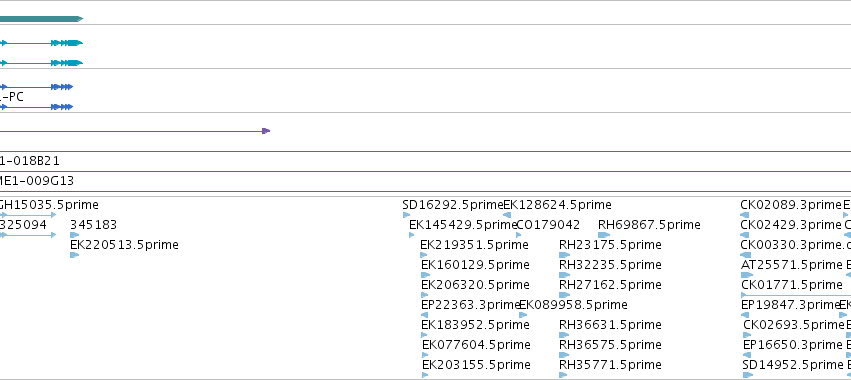
Task: Click the EP22363.3prime EST label
Action: point(471,305)
